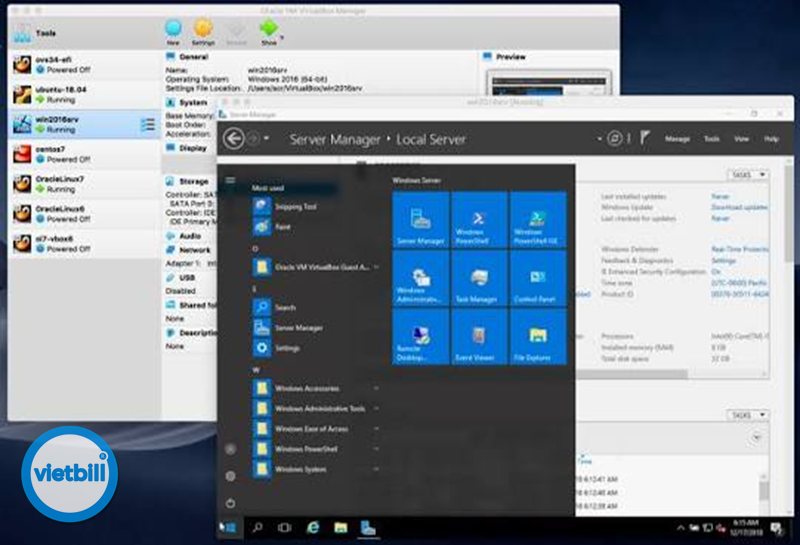Open the Server Manager tile
Viewport: 800px width, 545px height.
coord(420,219)
